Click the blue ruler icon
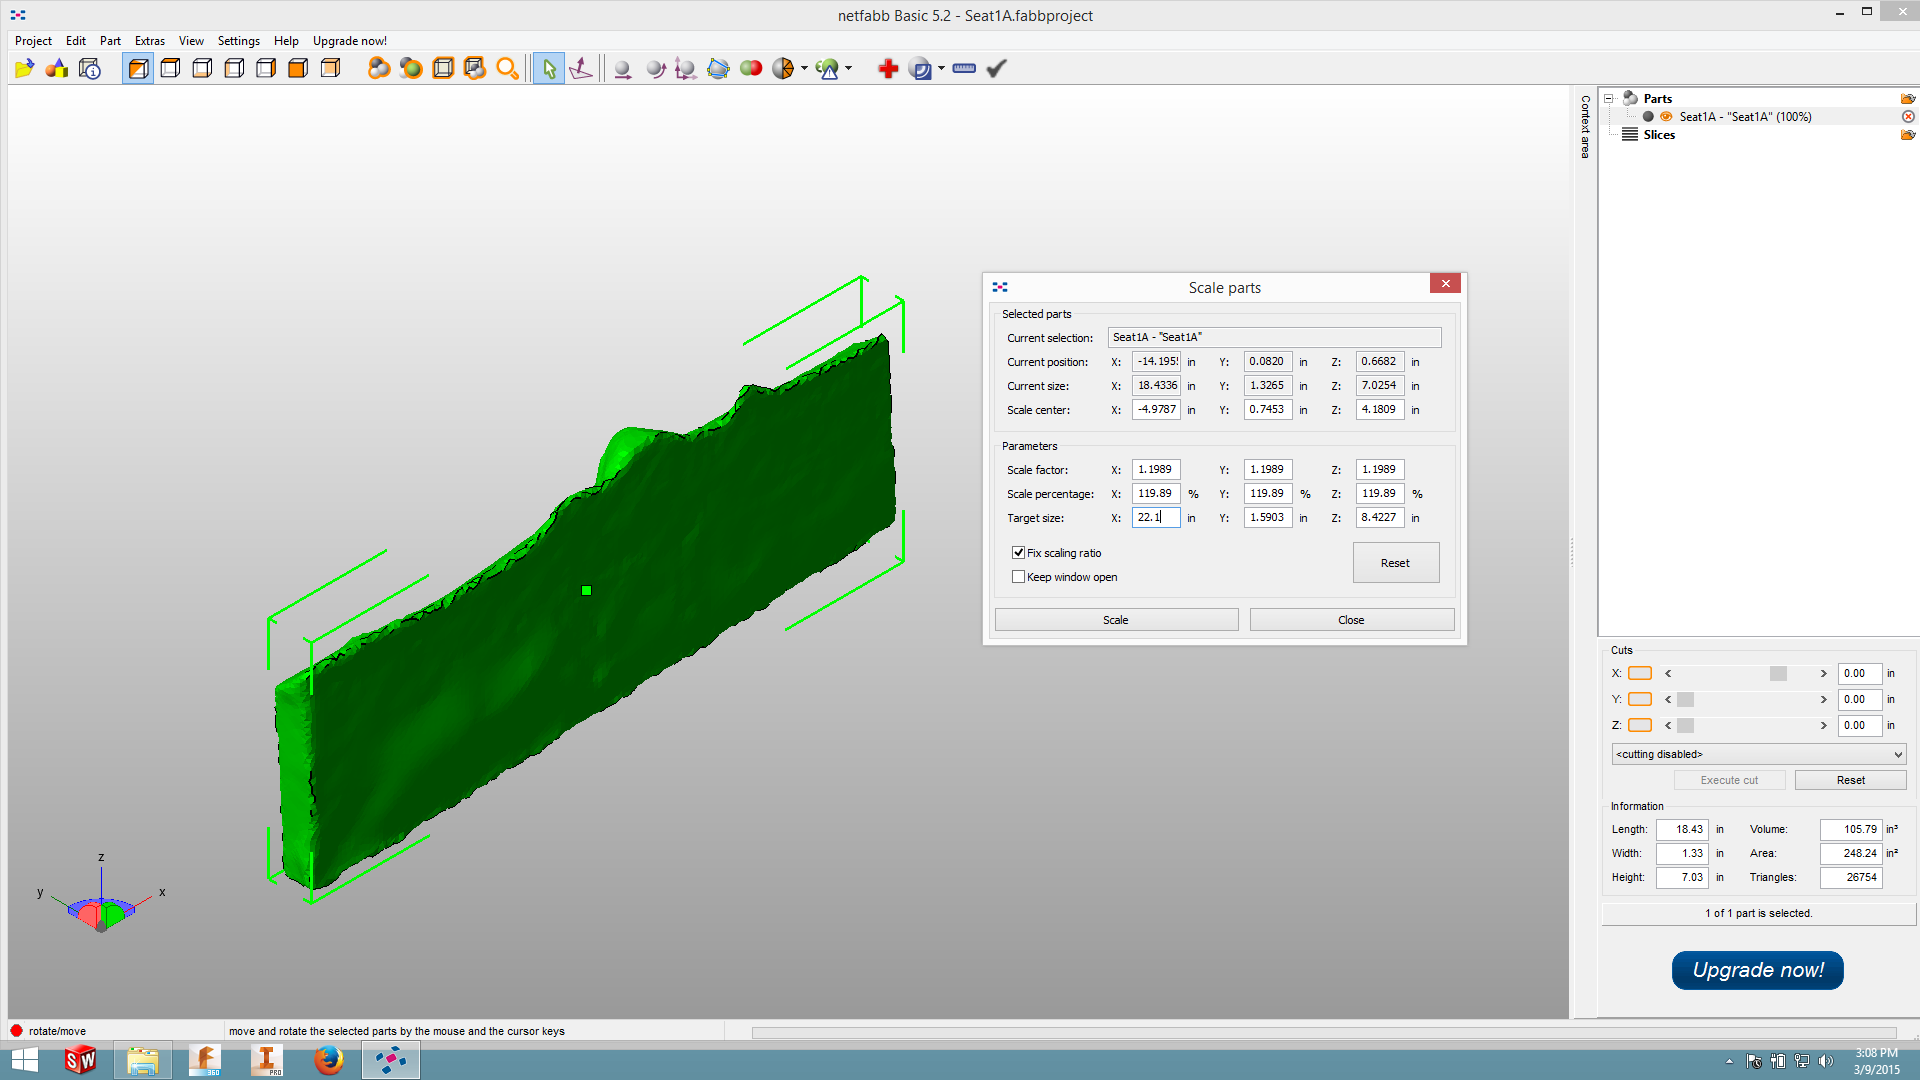The width and height of the screenshot is (1920, 1080). pos(964,68)
